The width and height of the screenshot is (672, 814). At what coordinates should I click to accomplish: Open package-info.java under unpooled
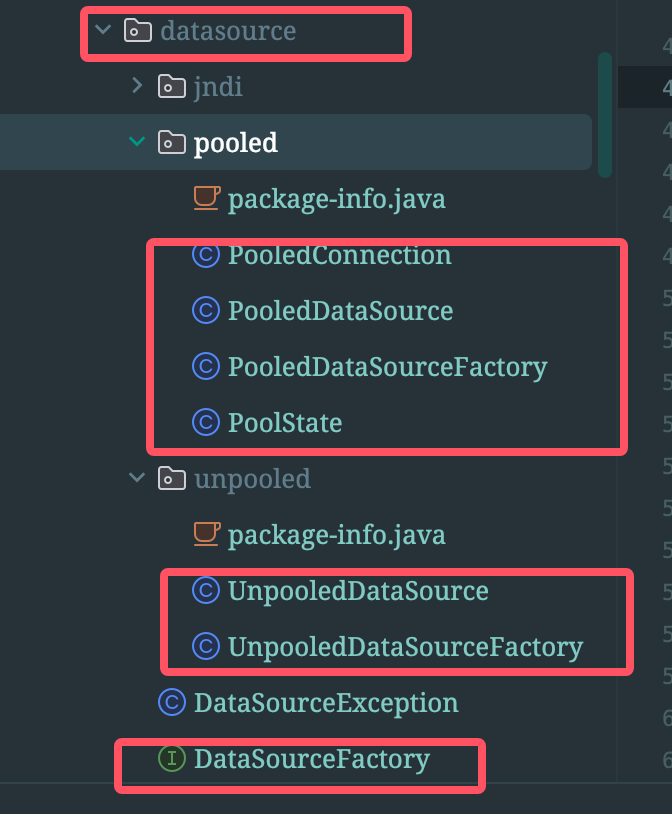pyautogui.click(x=336, y=534)
